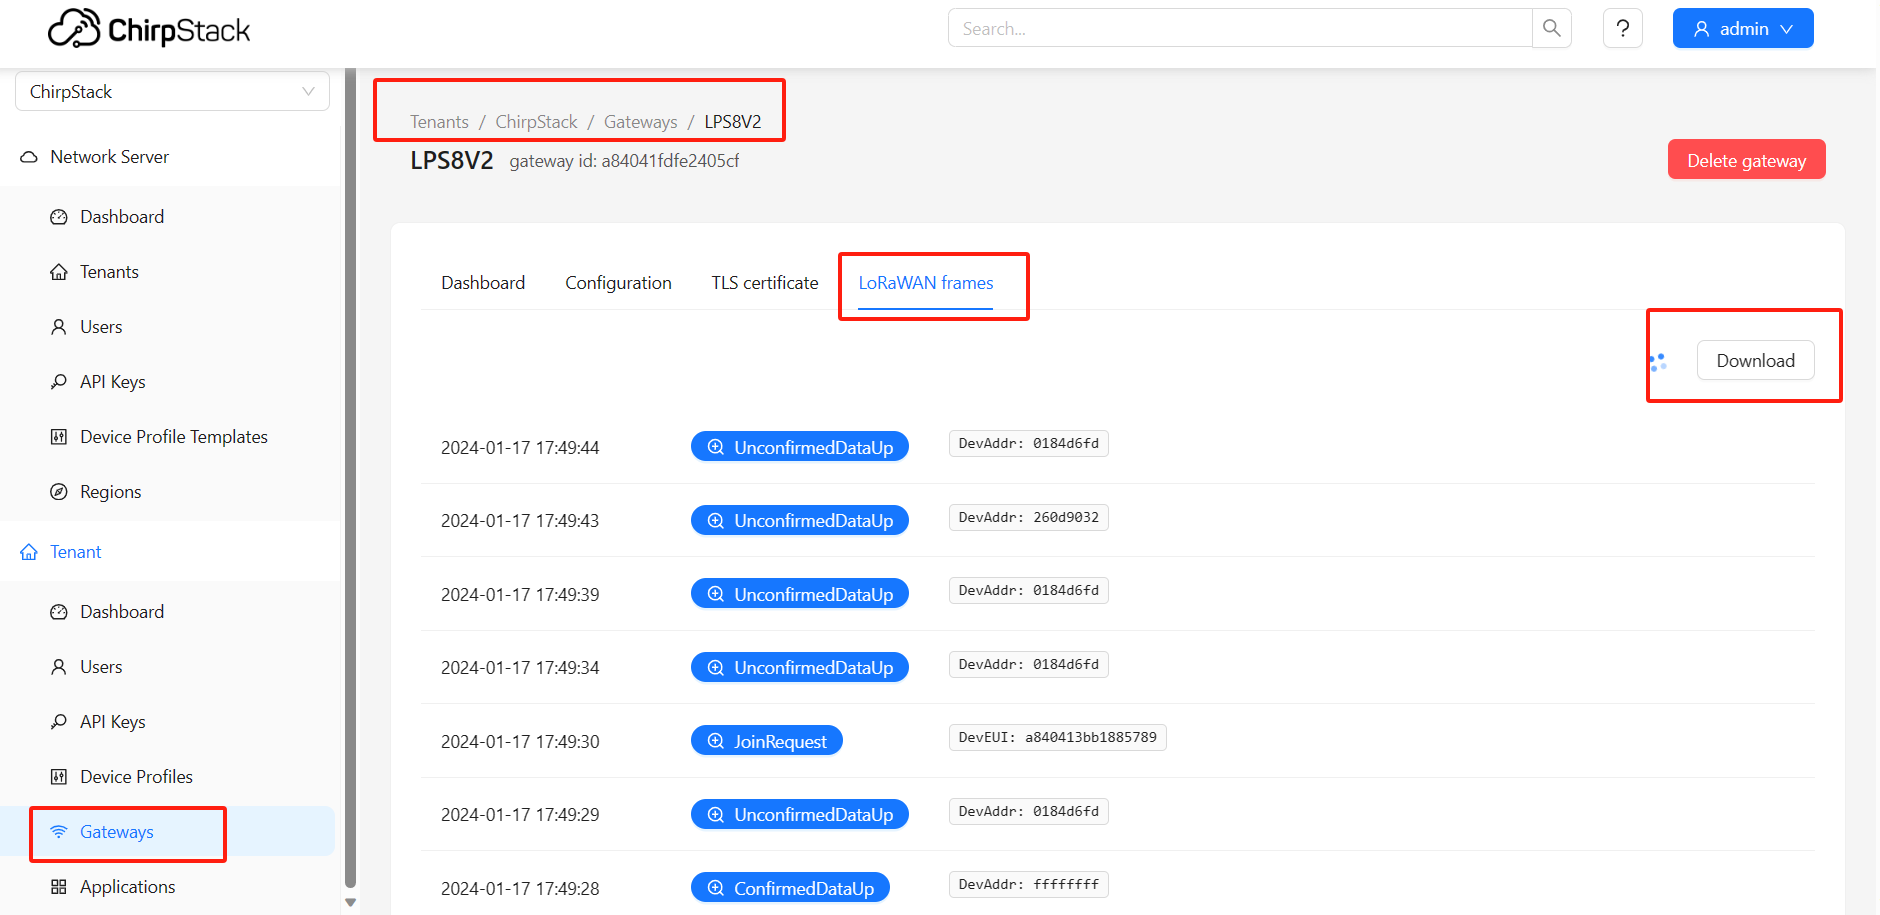The image size is (1880, 915).
Task: Open the help question mark button
Action: click(x=1622, y=28)
